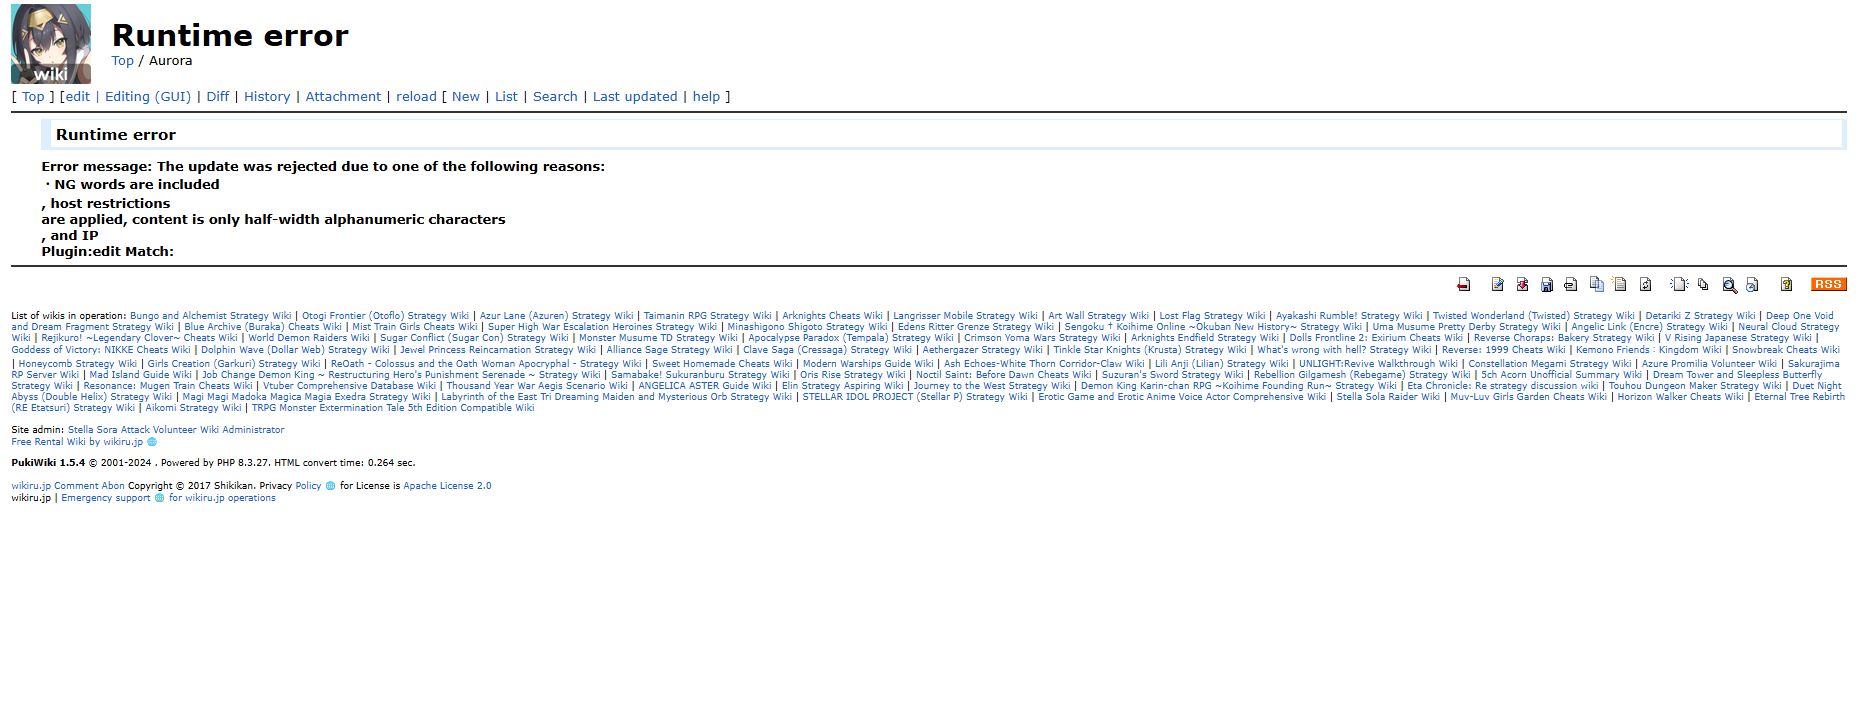Click the Runtime error section heading

[116, 135]
